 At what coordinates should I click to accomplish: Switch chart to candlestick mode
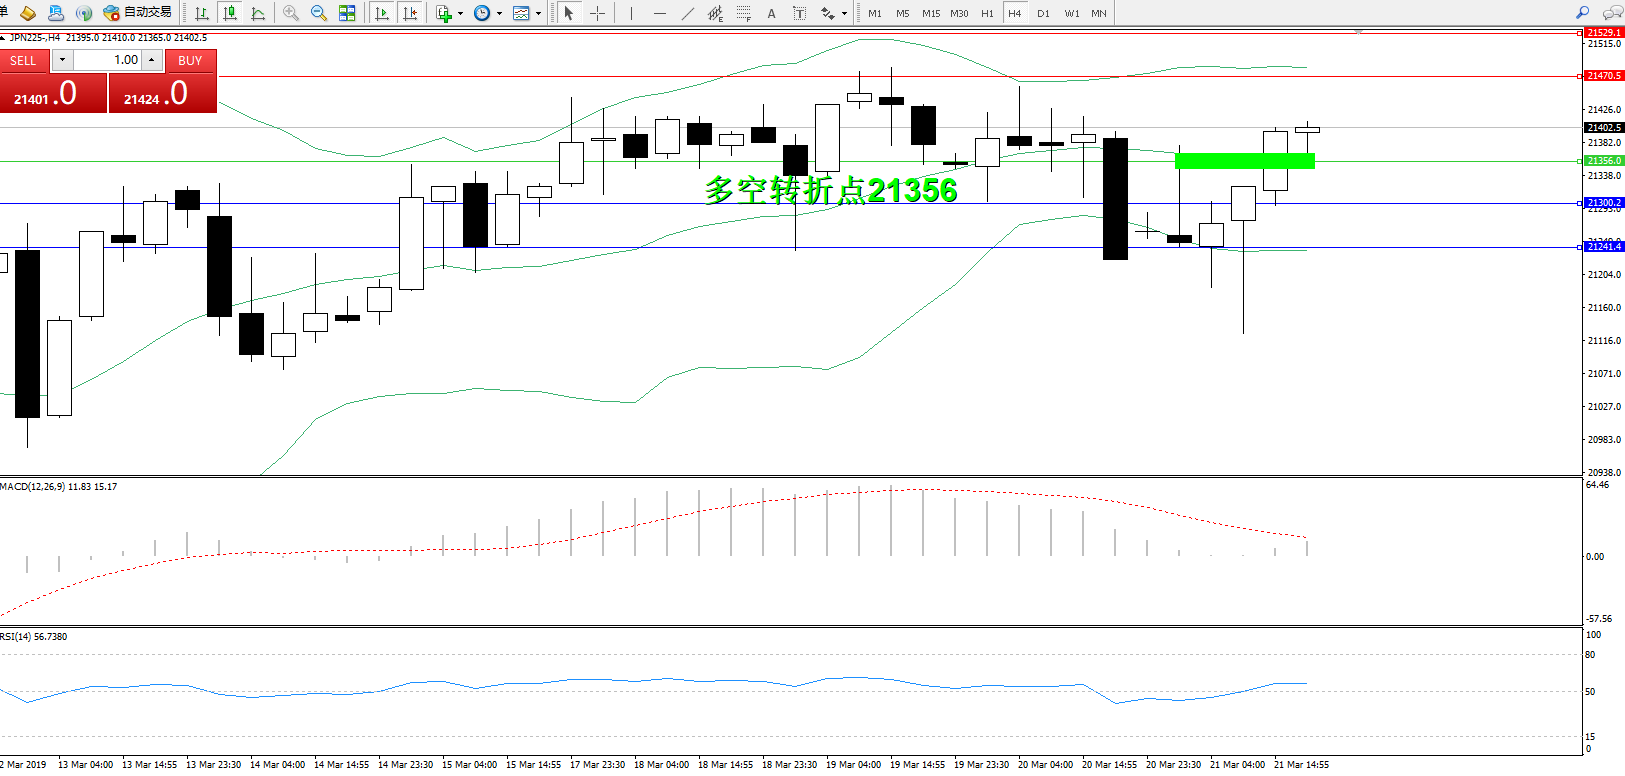(230, 13)
